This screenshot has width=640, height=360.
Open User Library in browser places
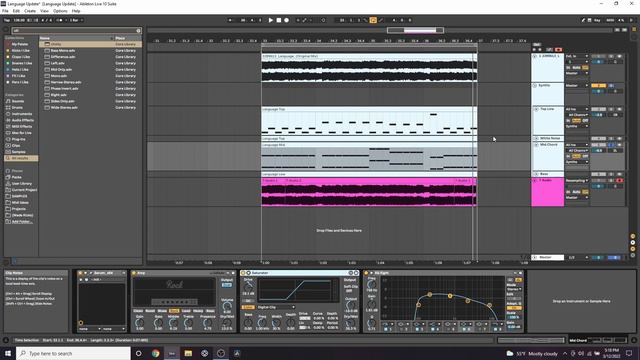pyautogui.click(x=22, y=183)
